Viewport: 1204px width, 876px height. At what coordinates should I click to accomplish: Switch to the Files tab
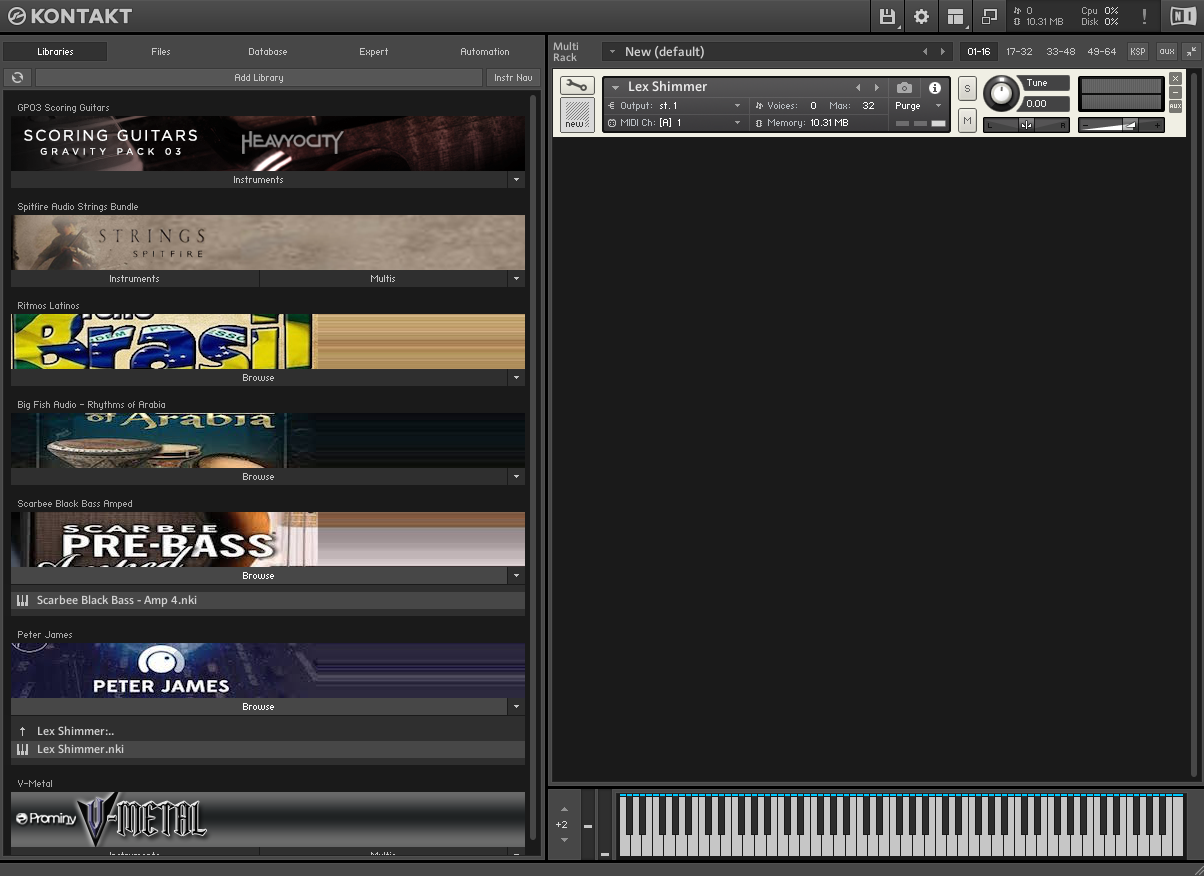click(161, 52)
